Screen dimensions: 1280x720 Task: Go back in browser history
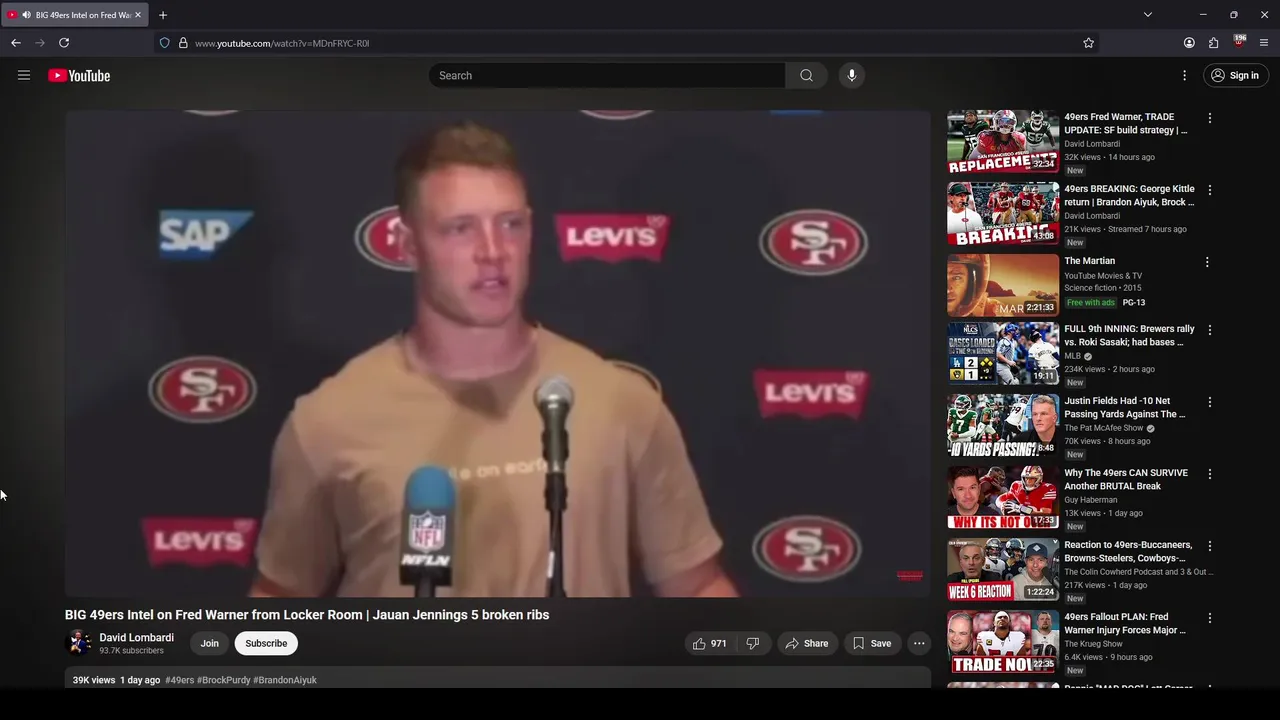coord(16,43)
